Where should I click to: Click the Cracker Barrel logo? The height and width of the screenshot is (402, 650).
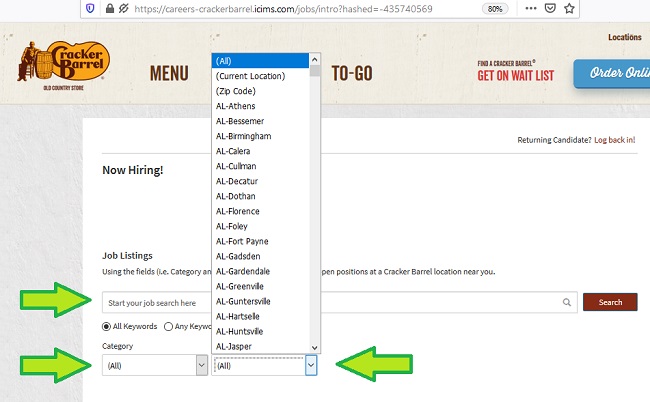[x=63, y=65]
